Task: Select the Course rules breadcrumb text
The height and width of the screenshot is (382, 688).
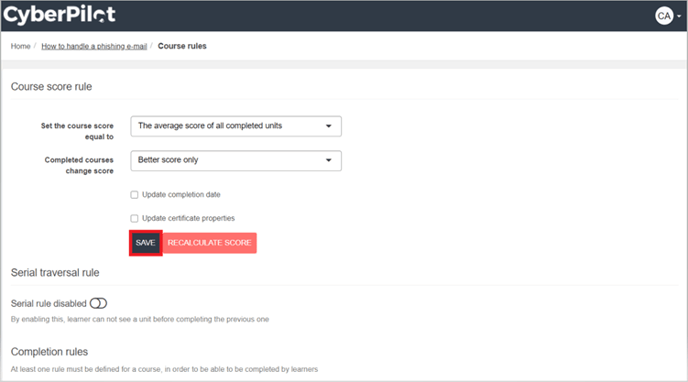Action: pos(182,46)
